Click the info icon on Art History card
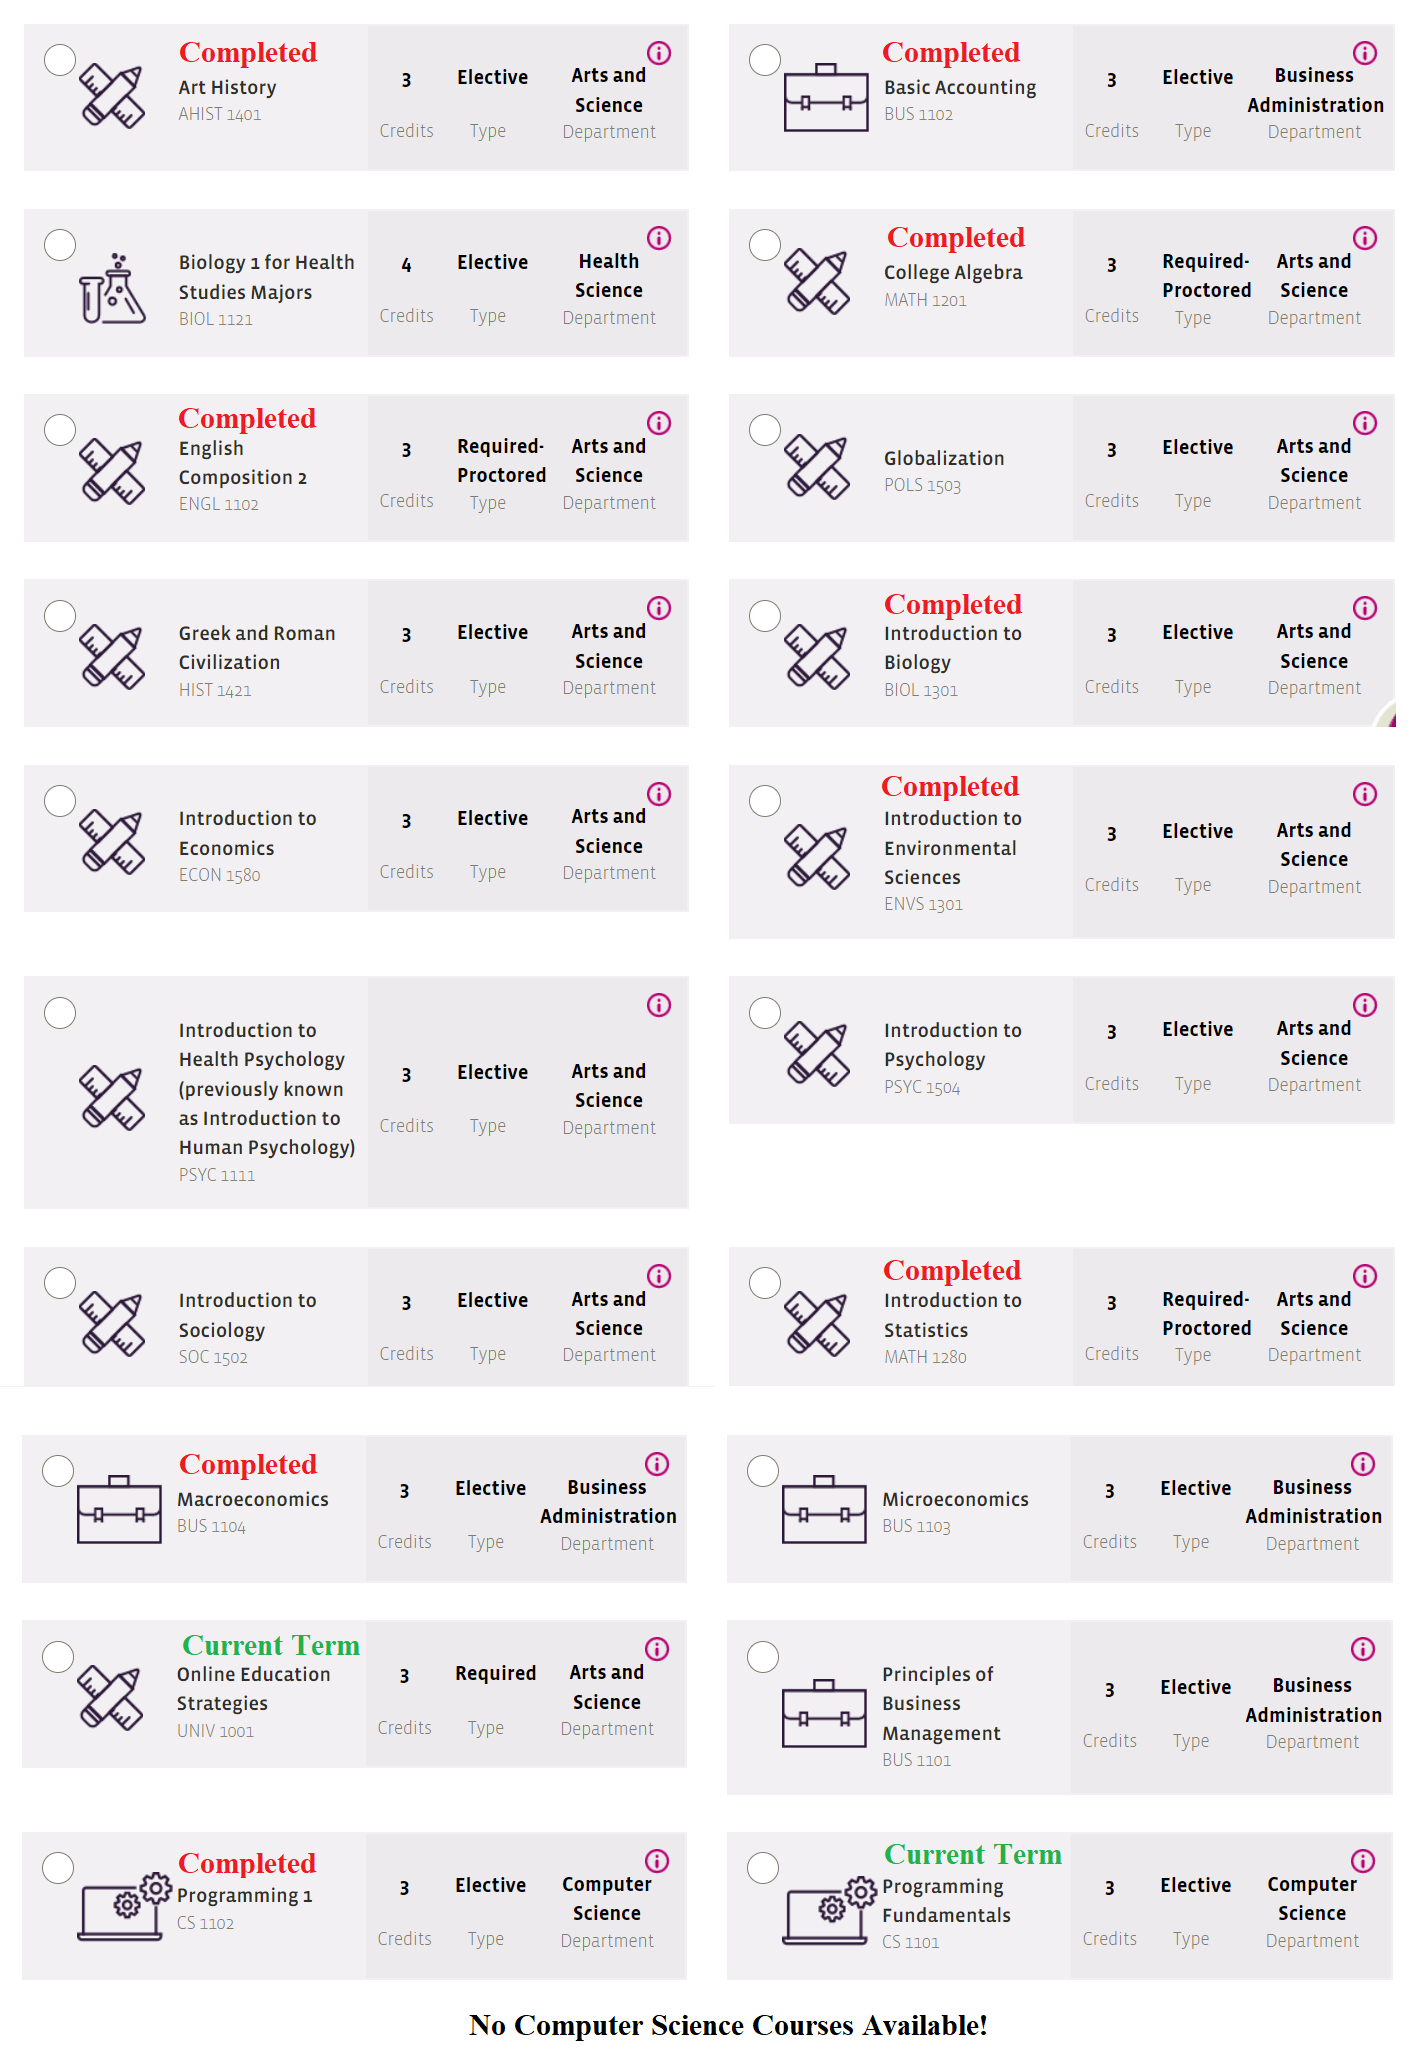The height and width of the screenshot is (2066, 1412). [x=659, y=53]
